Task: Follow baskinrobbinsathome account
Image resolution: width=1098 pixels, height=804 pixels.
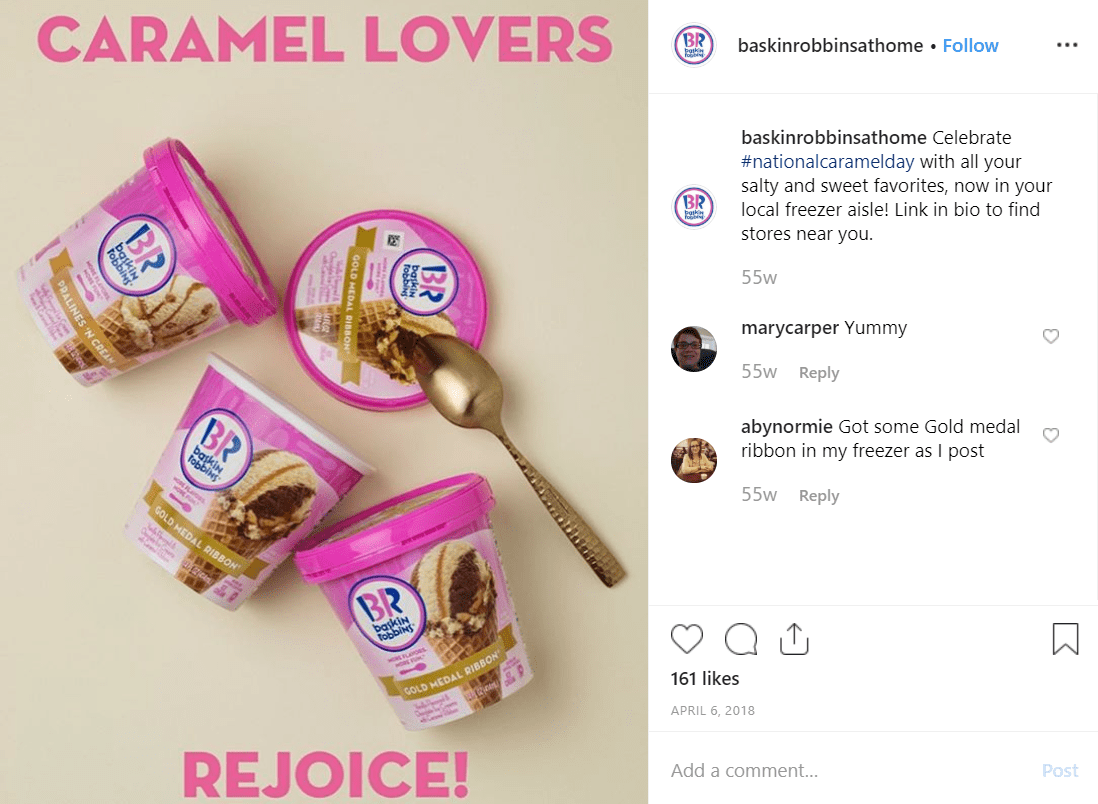Action: tap(970, 46)
